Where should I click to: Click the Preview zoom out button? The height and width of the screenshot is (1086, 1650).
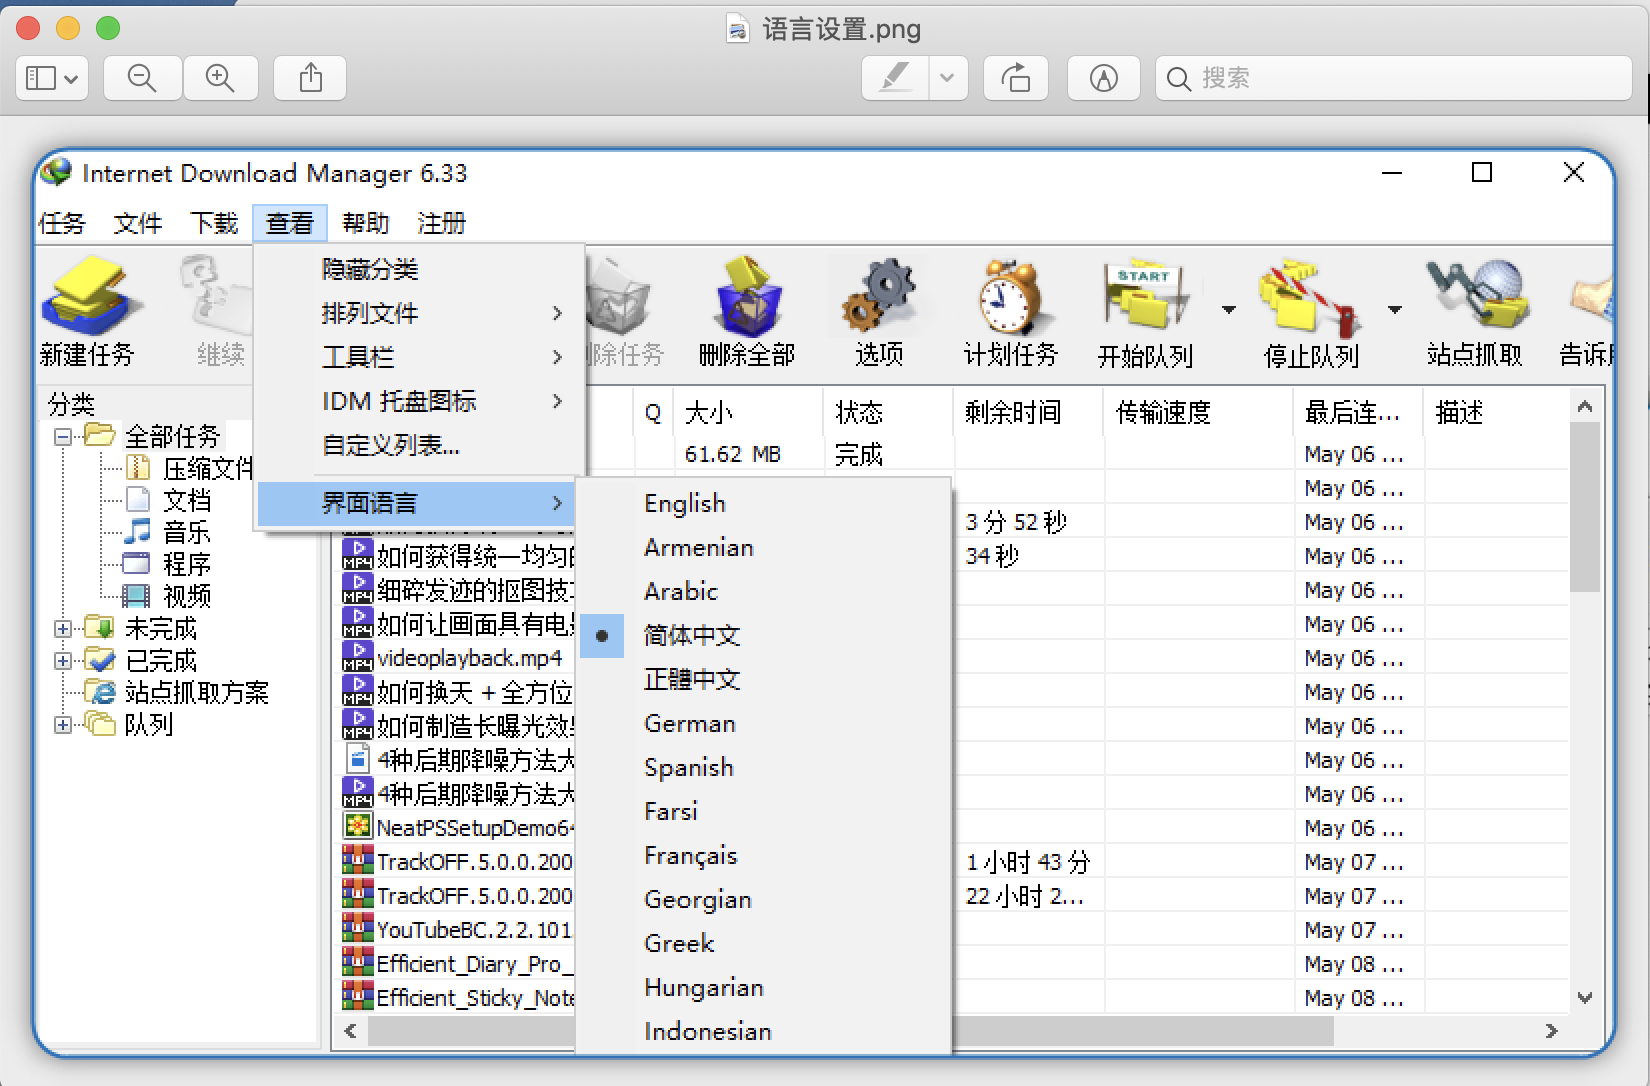(142, 78)
